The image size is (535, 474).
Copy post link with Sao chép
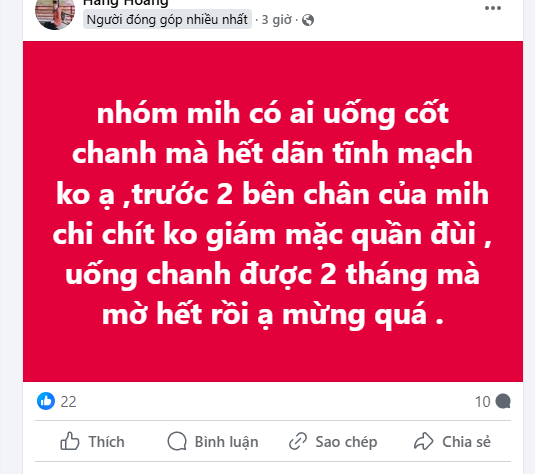pyautogui.click(x=333, y=441)
